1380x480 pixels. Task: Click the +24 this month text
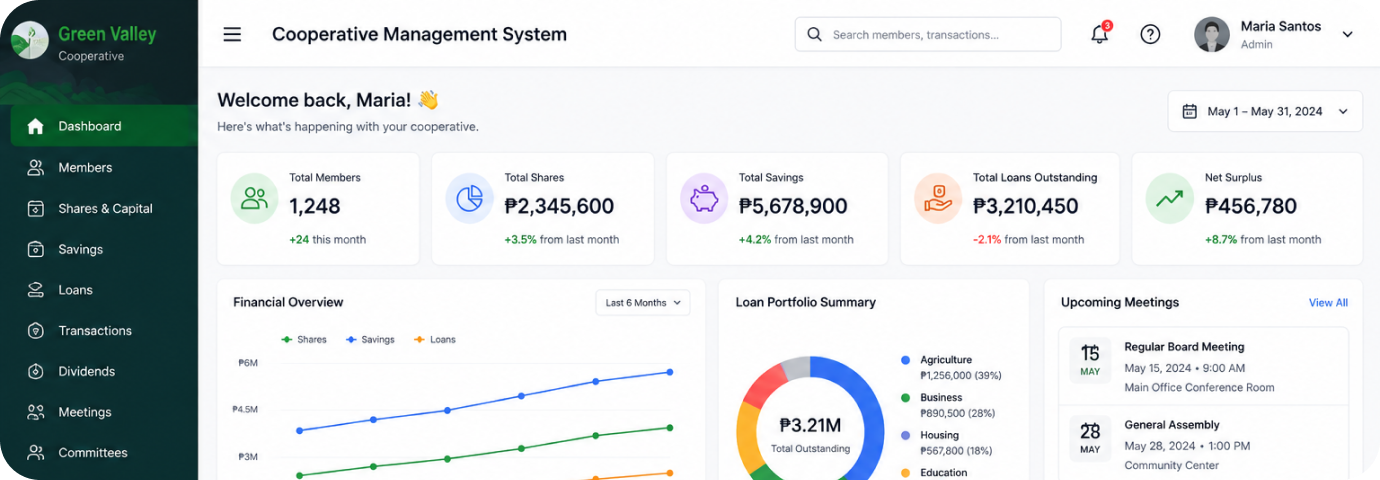click(x=327, y=240)
